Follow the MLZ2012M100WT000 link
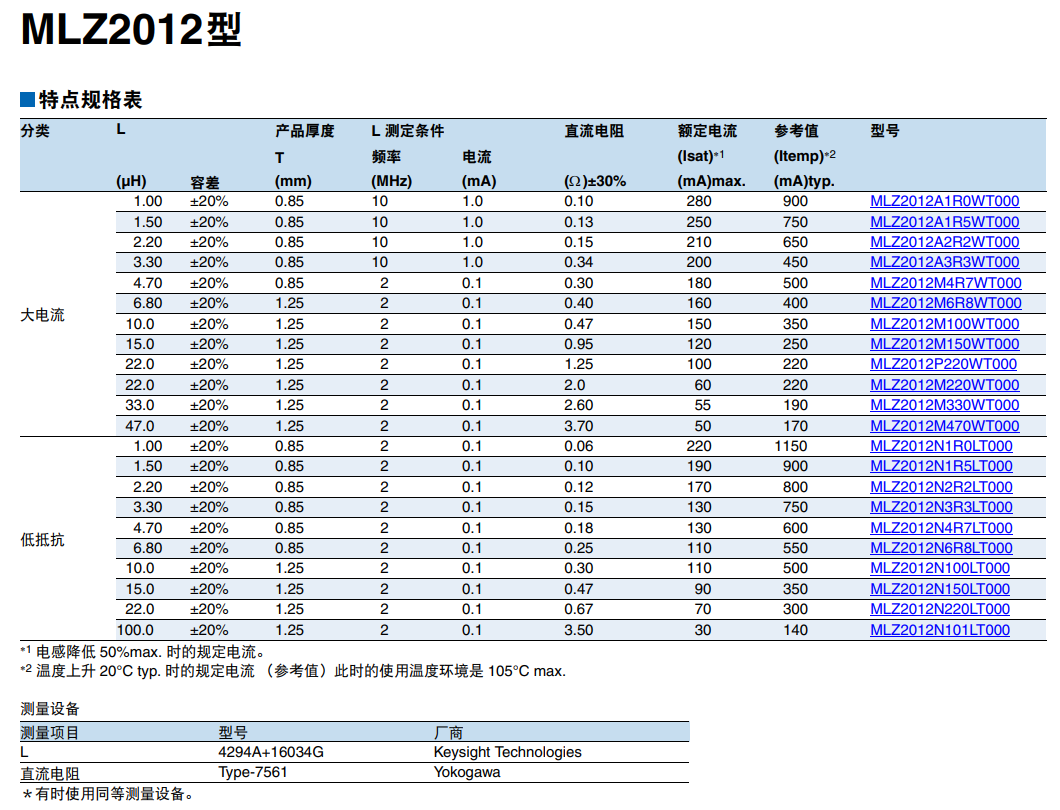1060x810 pixels. click(x=944, y=324)
